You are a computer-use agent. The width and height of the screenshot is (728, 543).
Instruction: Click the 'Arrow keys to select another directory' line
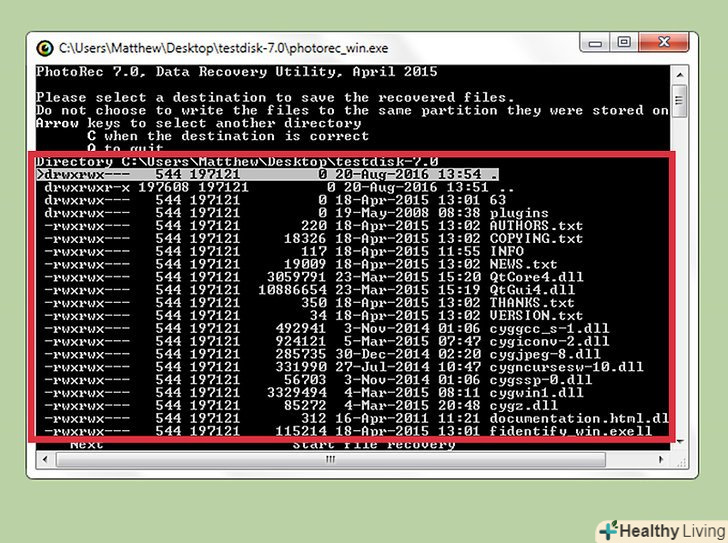199,123
